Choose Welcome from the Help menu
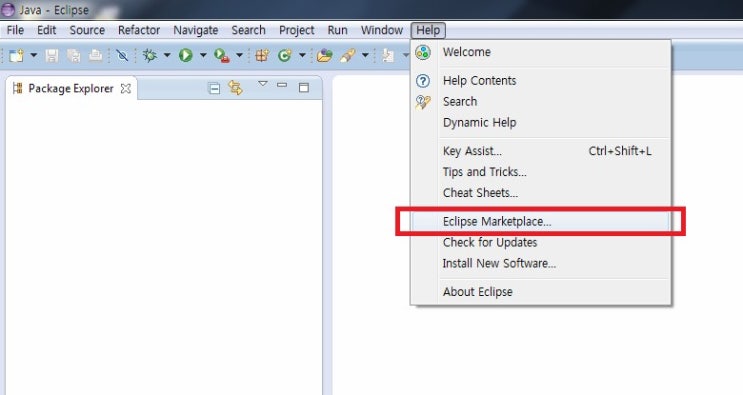This screenshot has width=743, height=395. coord(541,52)
